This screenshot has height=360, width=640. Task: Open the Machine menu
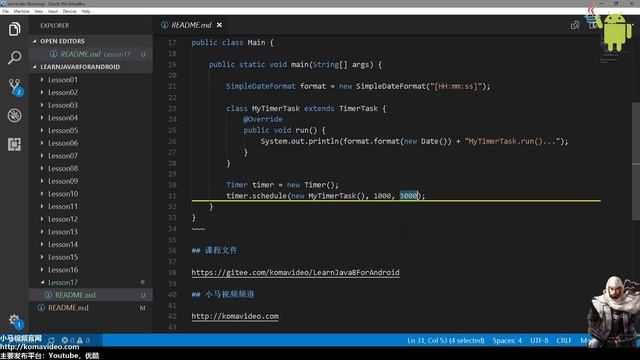point(21,11)
